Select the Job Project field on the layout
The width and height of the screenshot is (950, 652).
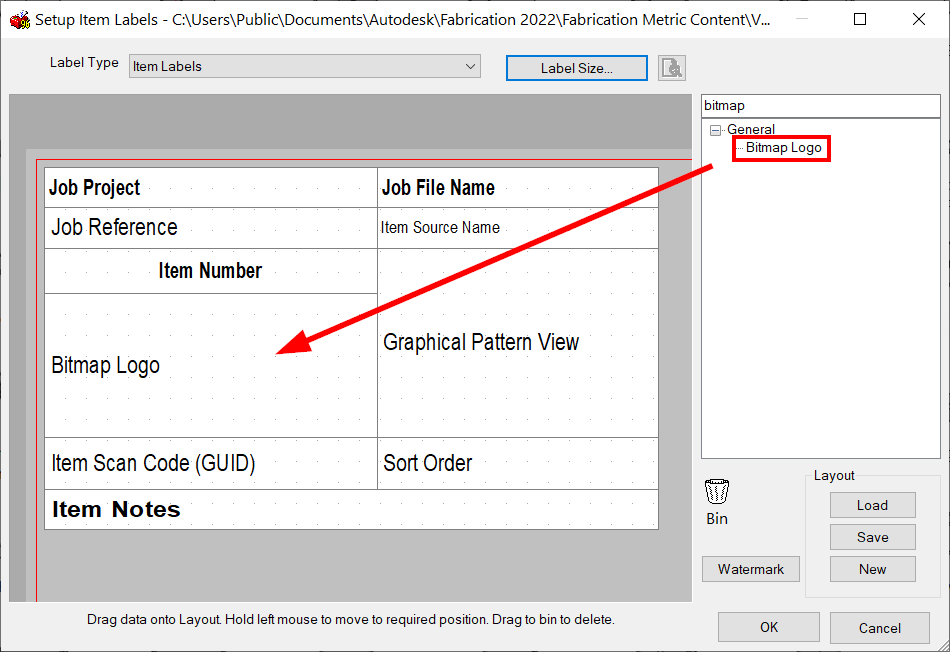click(x=95, y=187)
